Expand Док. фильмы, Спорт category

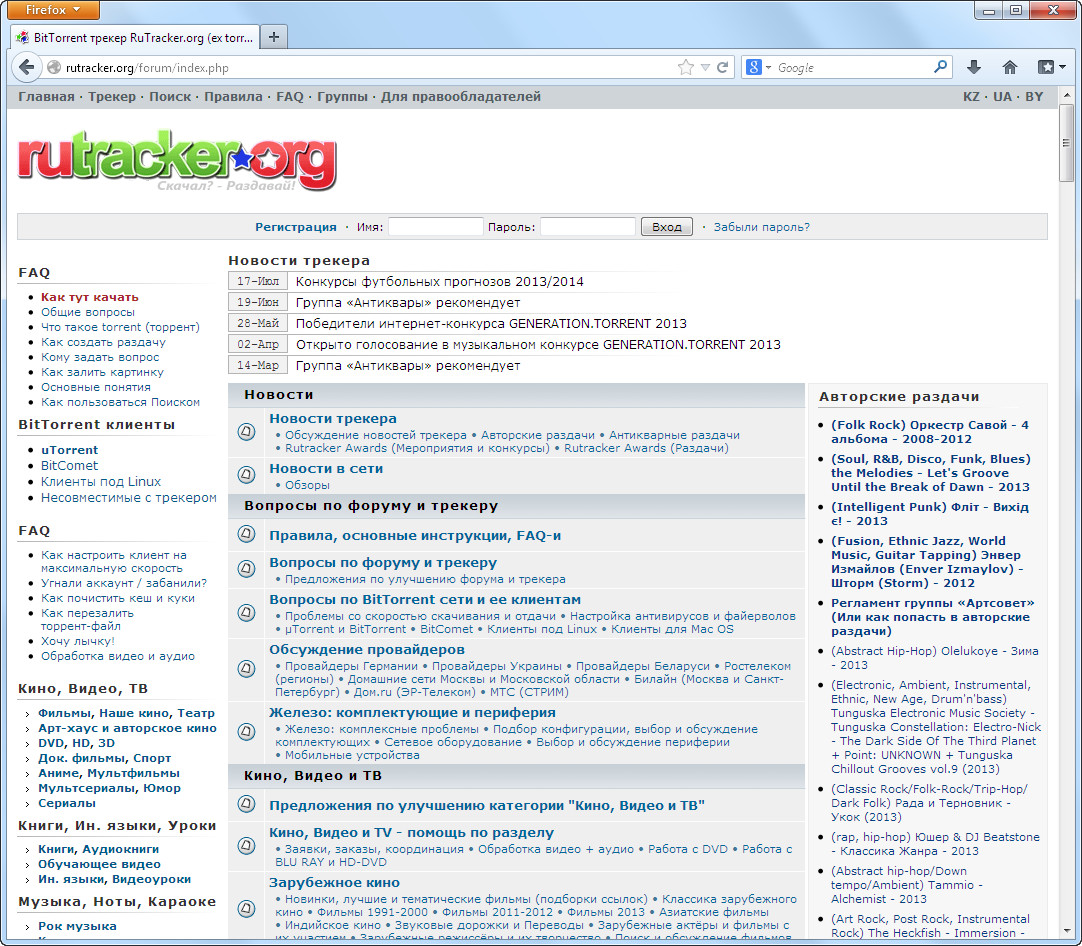pyautogui.click(x=104, y=758)
